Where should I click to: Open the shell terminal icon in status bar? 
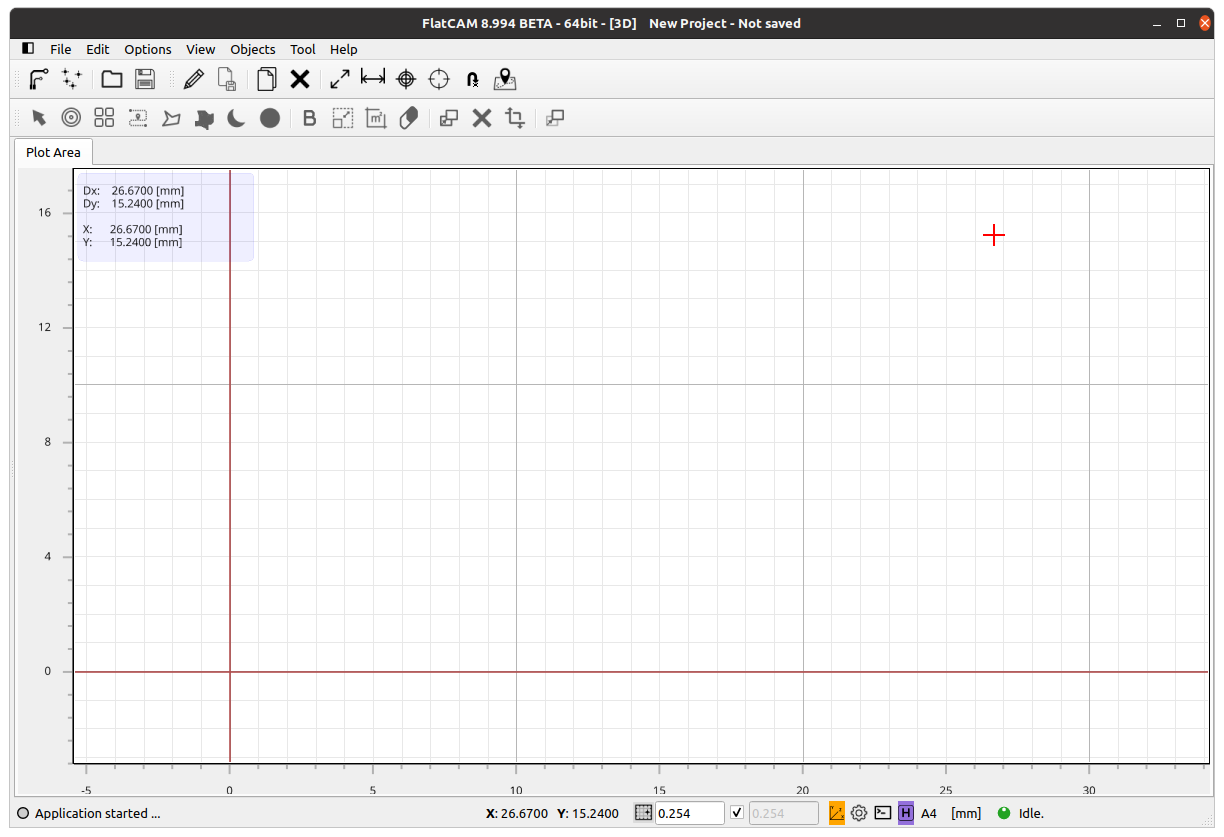coord(883,813)
